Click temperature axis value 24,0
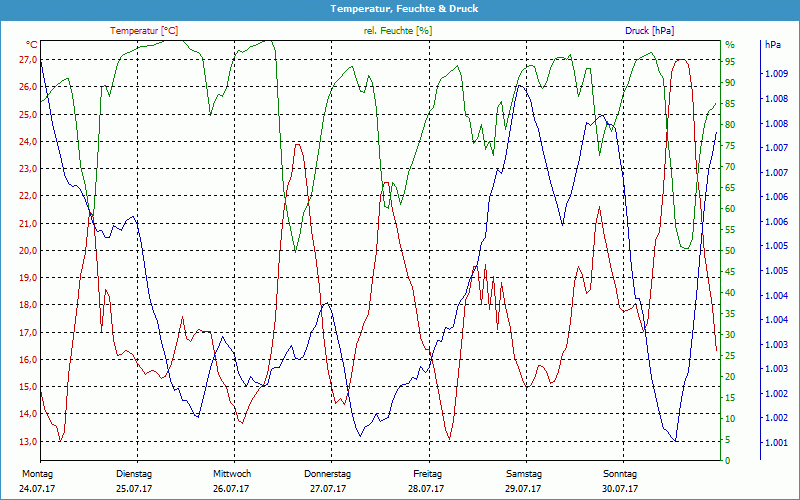Image resolution: width=800 pixels, height=500 pixels. (x=28, y=141)
